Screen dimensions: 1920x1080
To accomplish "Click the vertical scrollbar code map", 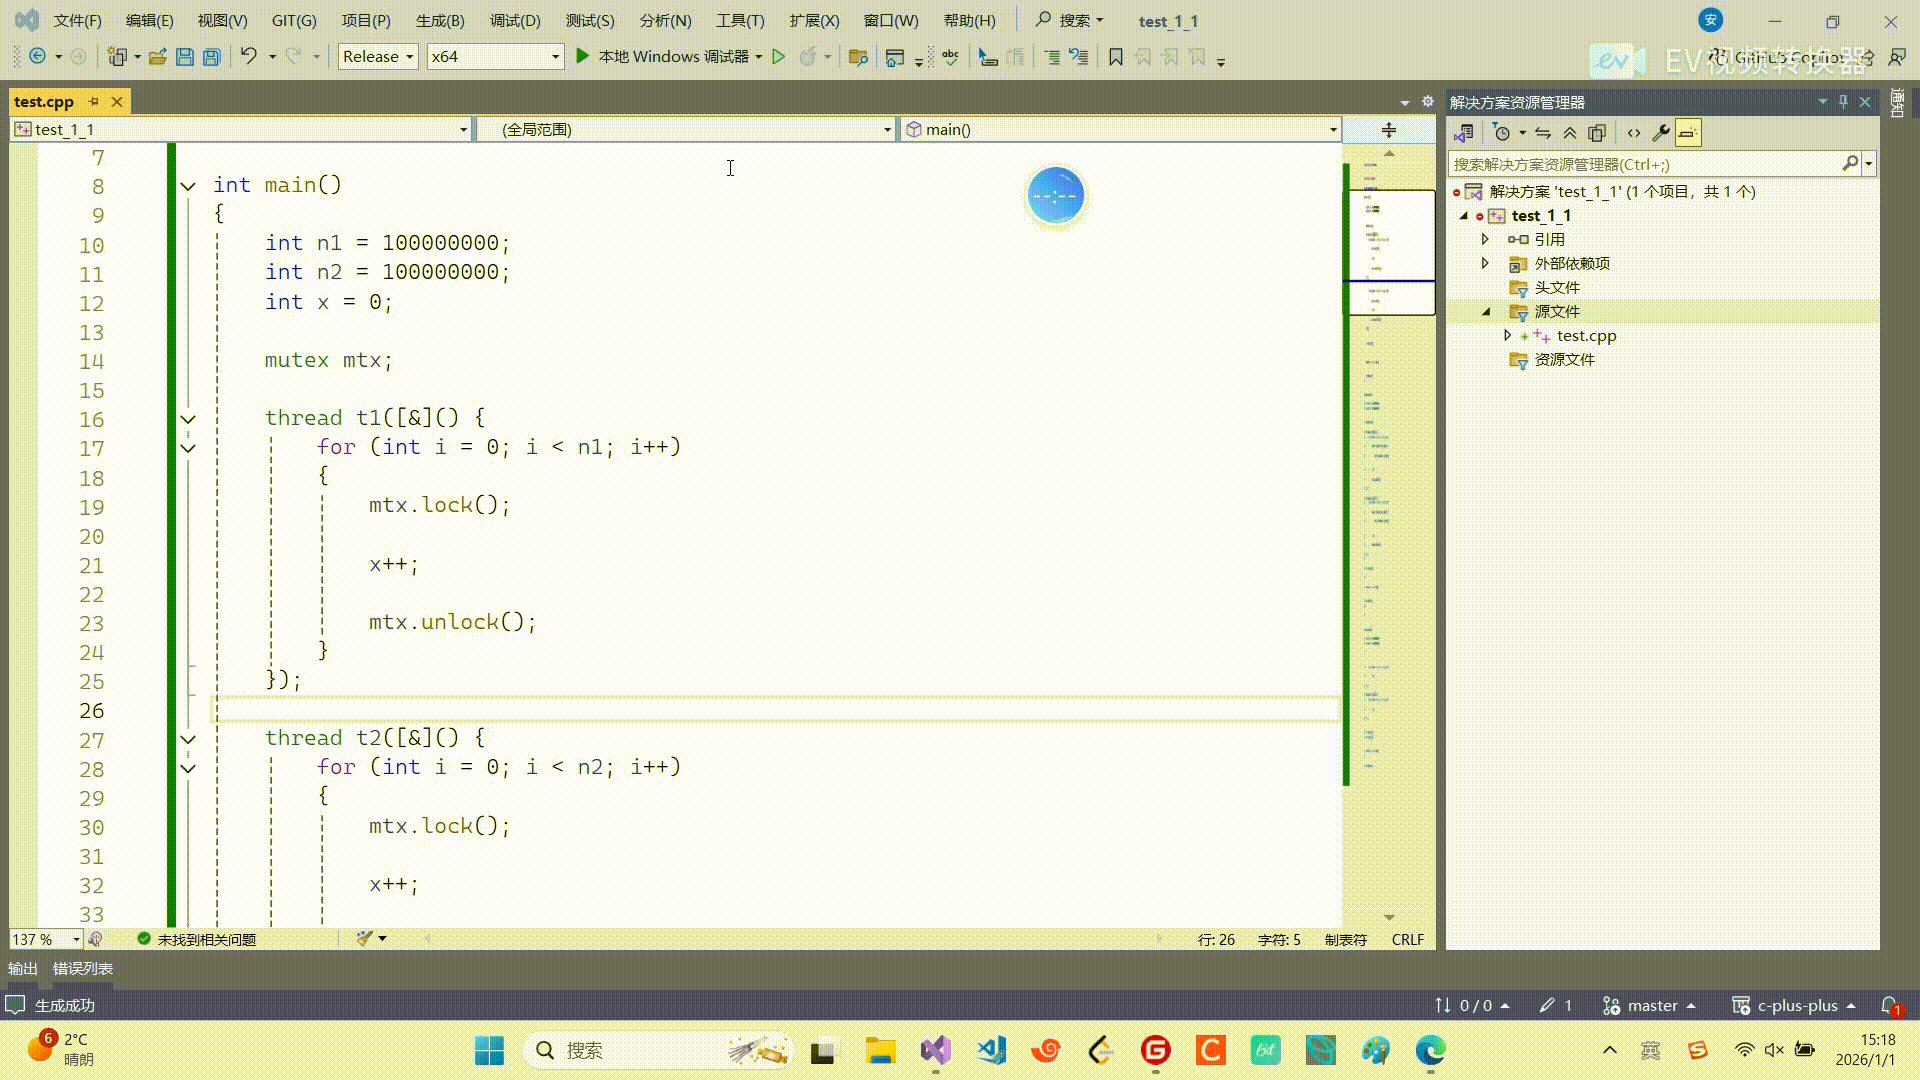I will coord(1391,500).
